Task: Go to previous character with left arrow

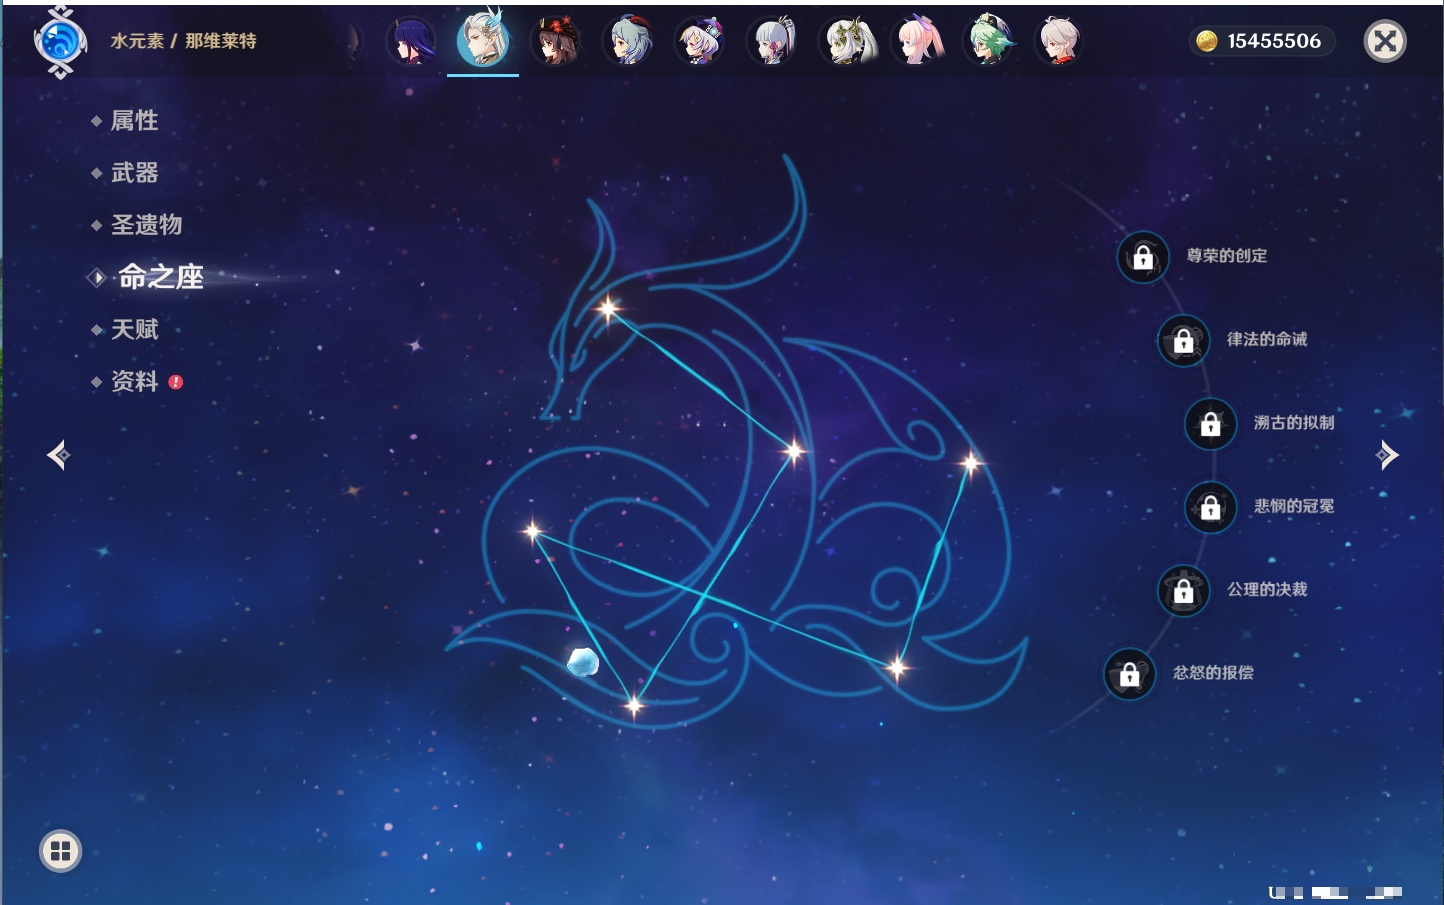Action: point(58,455)
